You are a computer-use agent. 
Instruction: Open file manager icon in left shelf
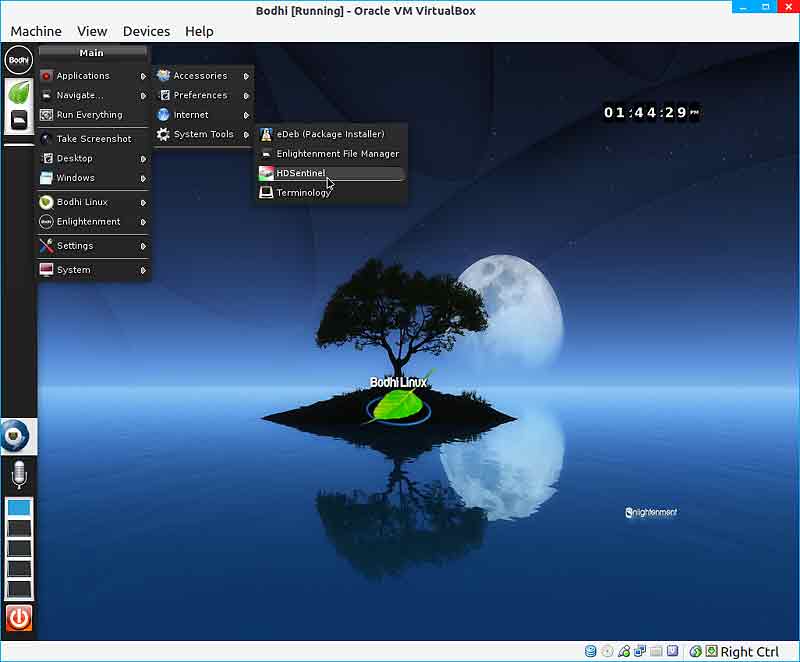19,120
